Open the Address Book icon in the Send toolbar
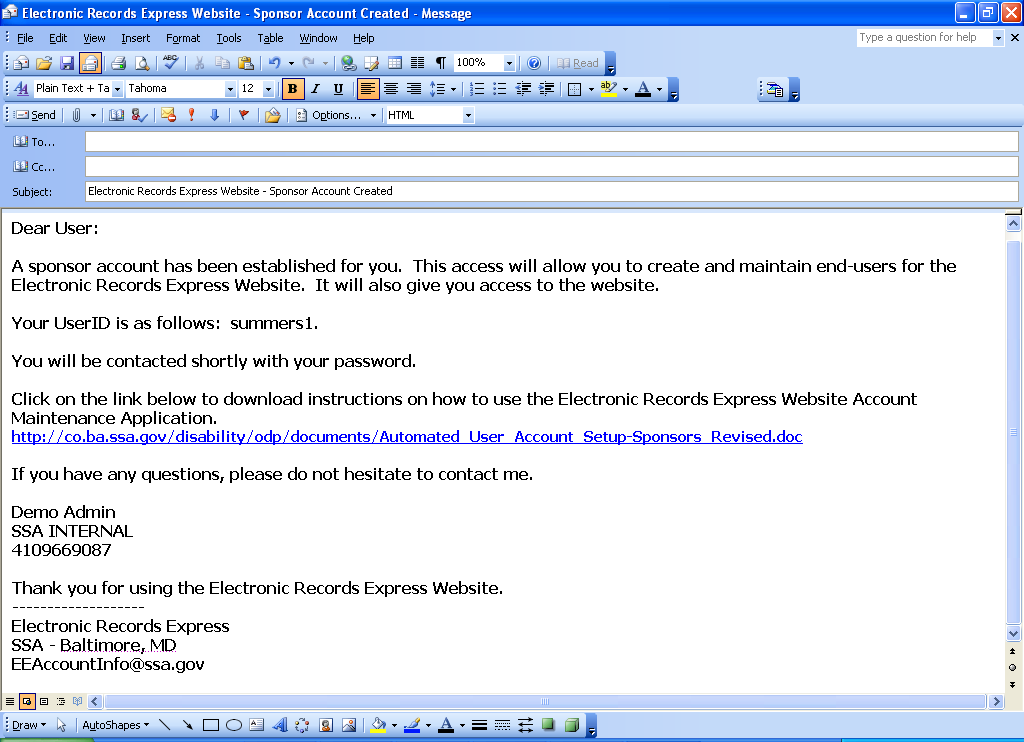Viewport: 1024px width, 742px height. pos(116,116)
